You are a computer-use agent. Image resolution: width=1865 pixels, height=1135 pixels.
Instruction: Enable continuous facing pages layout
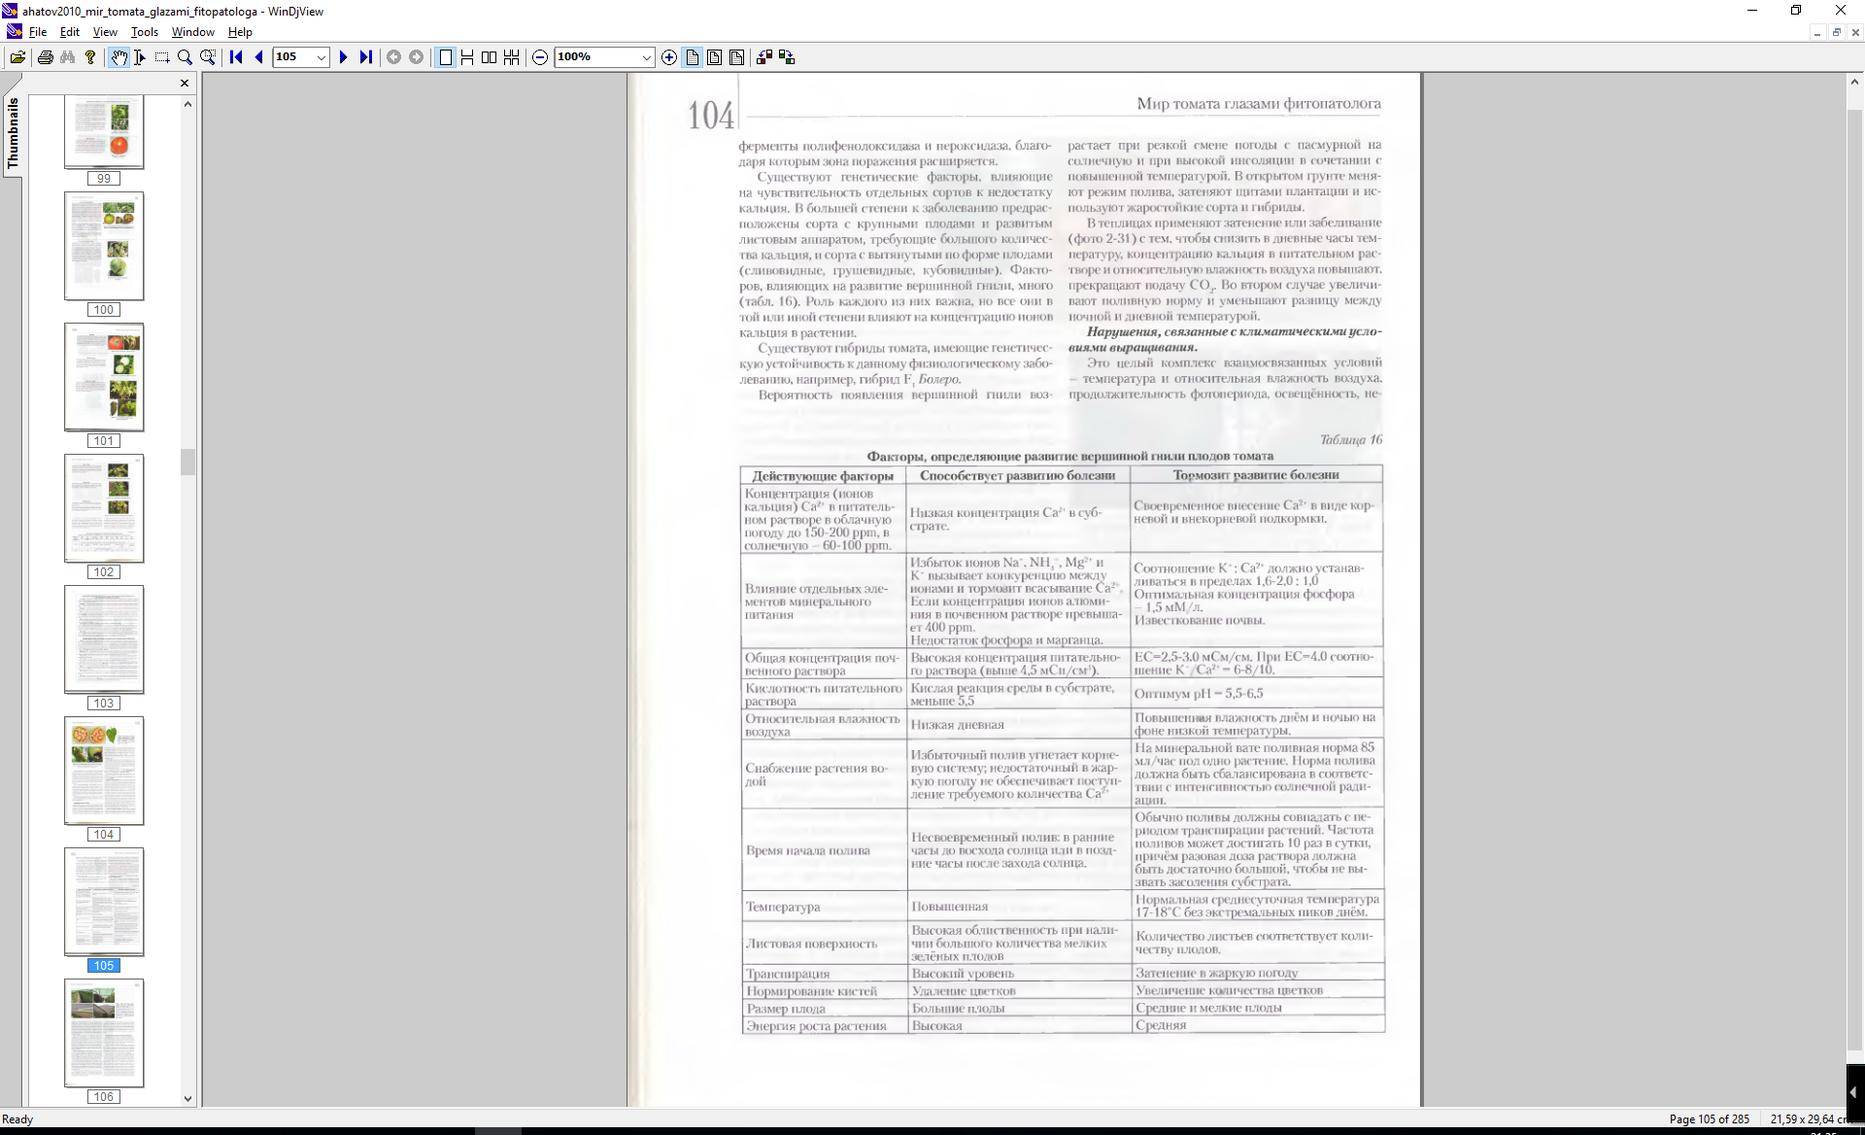point(512,57)
